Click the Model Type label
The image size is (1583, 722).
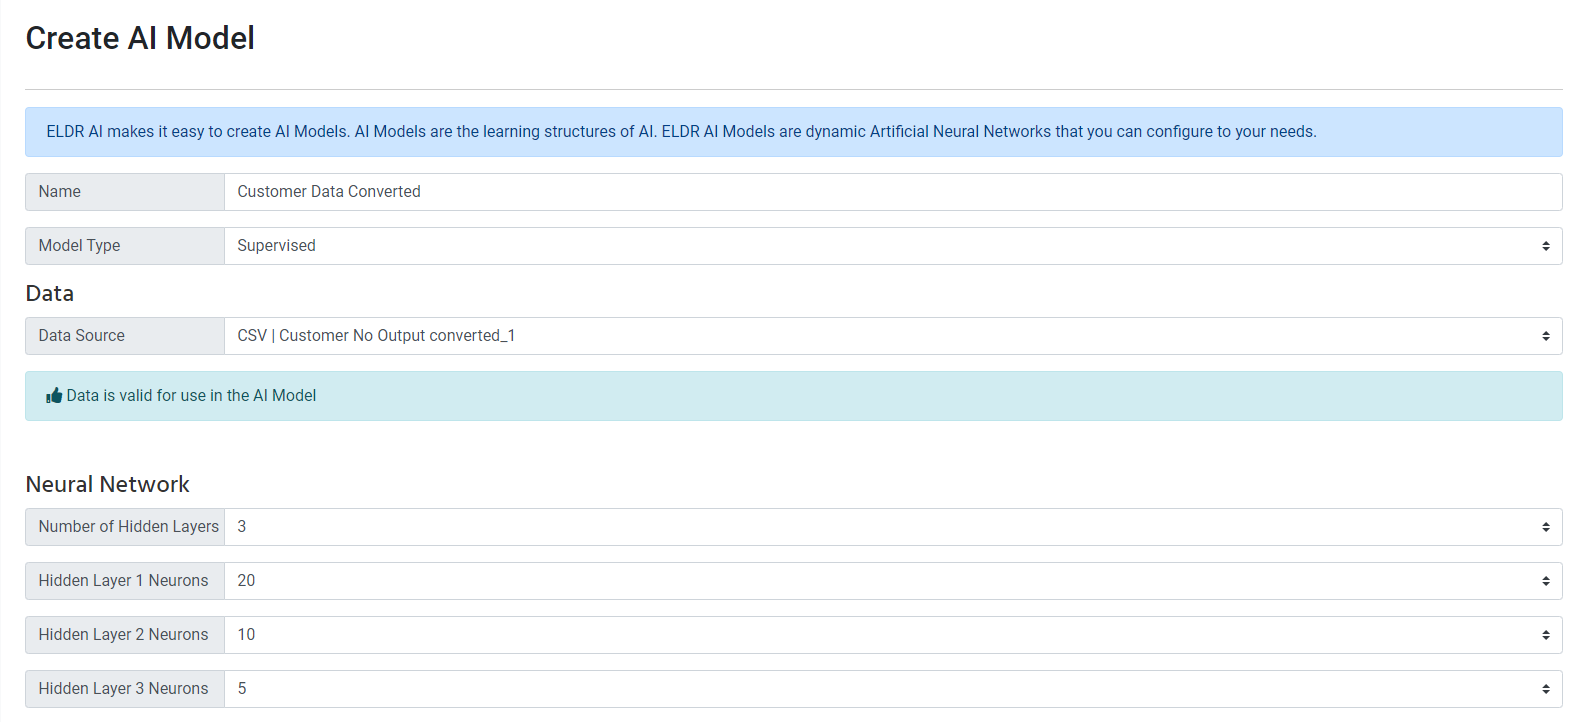(79, 246)
